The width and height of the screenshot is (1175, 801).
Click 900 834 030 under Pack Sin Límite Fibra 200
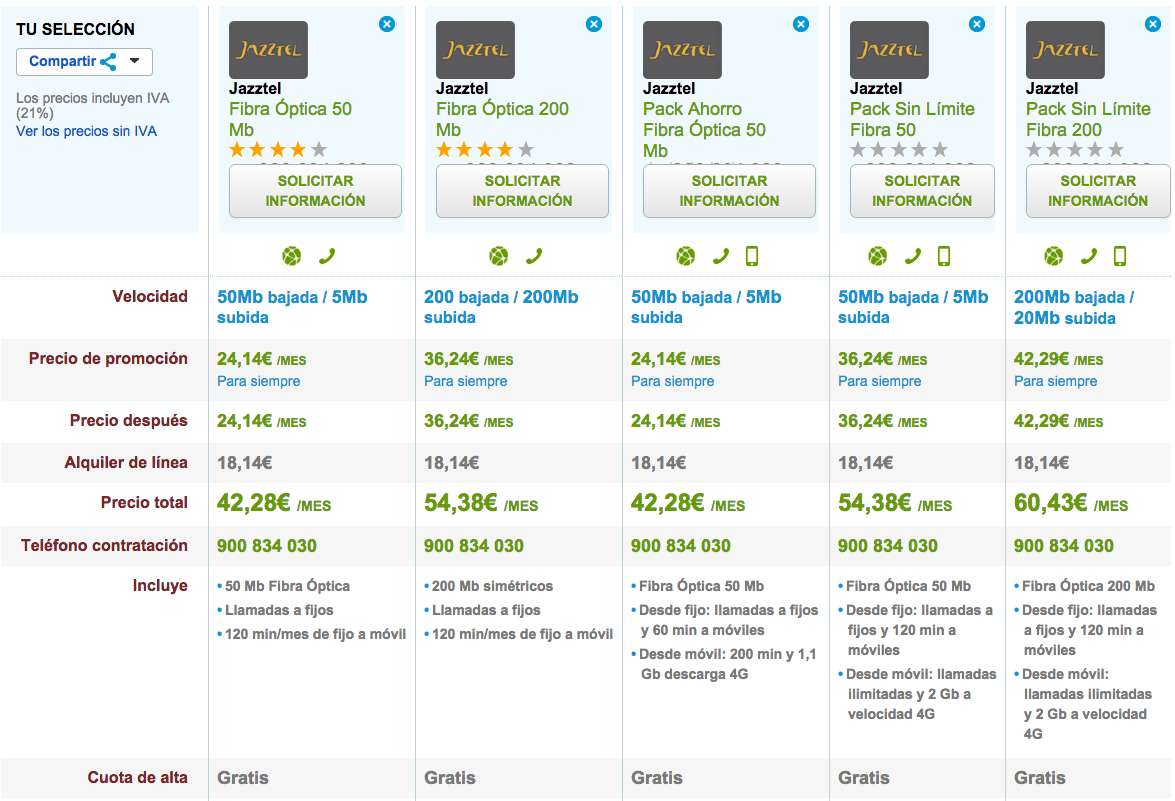1063,546
